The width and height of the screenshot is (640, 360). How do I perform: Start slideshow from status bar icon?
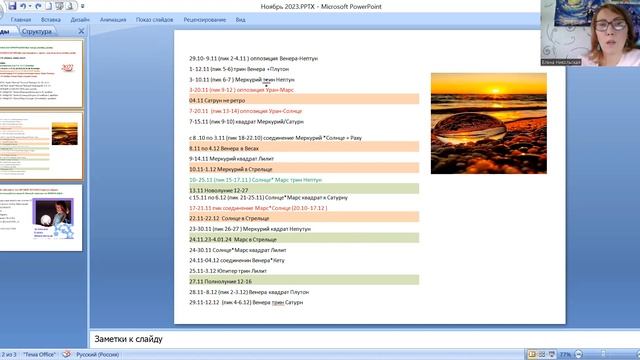point(552,354)
